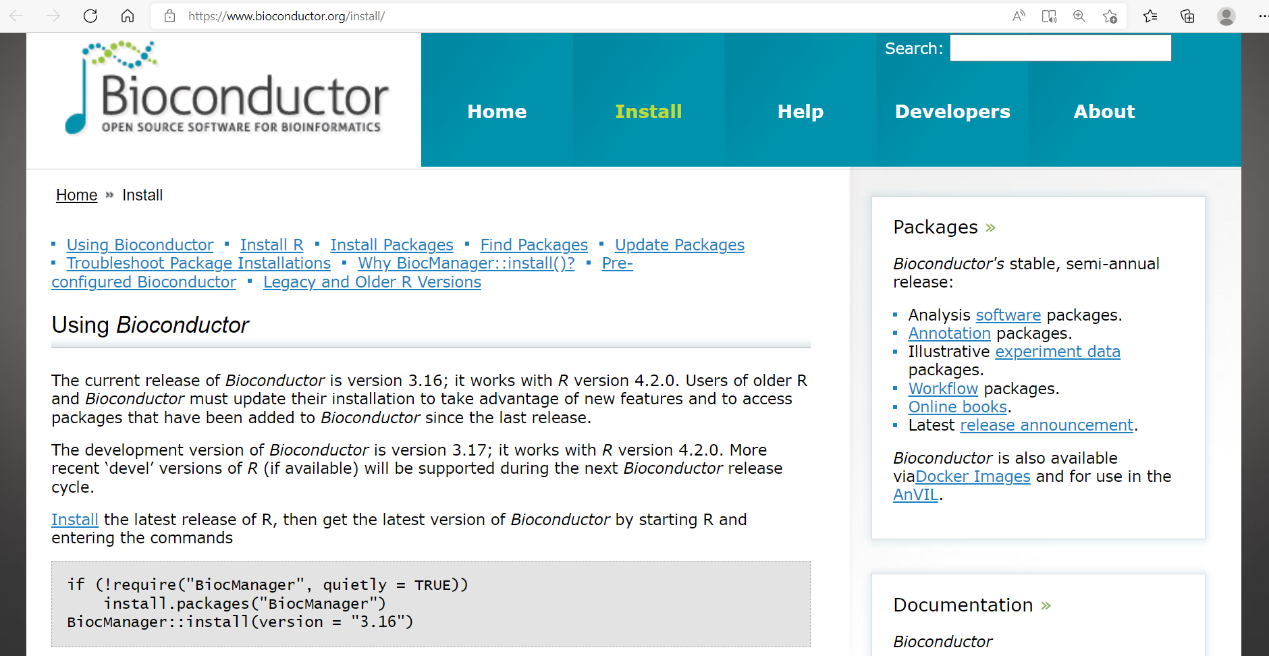Open Pre-configured Bioconductor link
The width and height of the screenshot is (1269, 656).
tap(144, 282)
